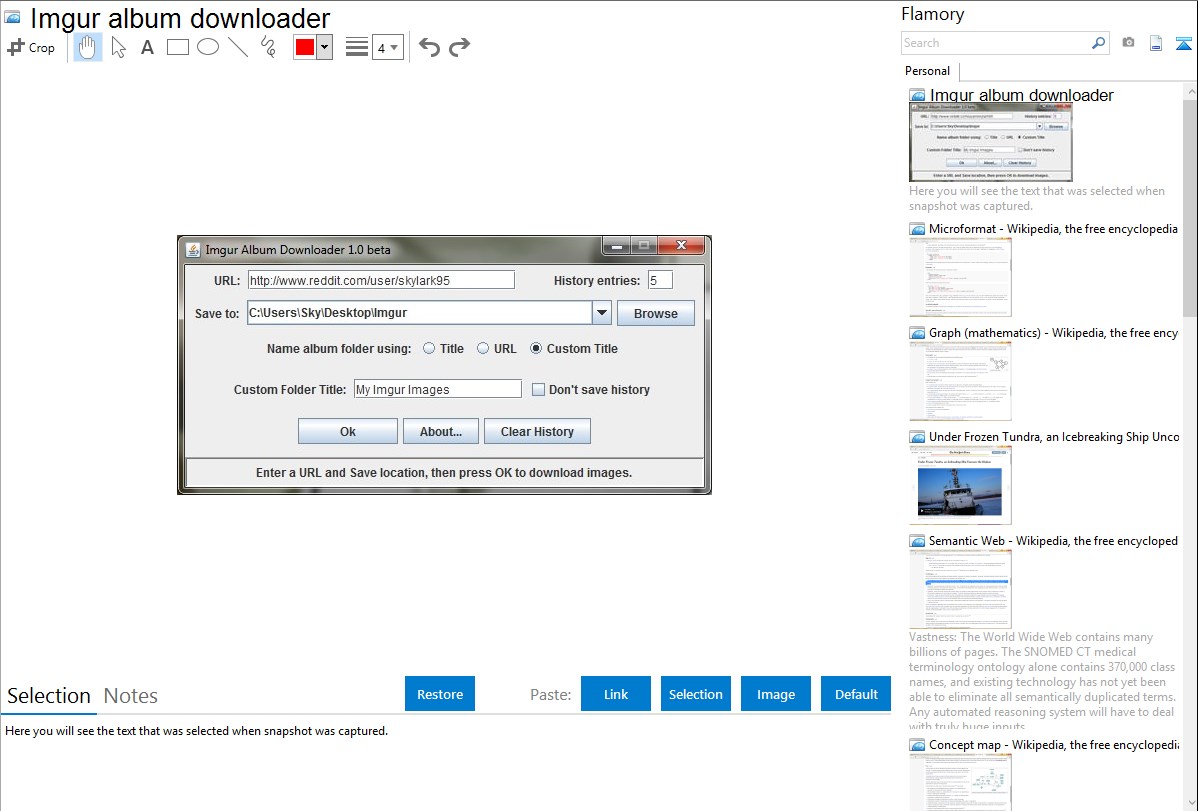This screenshot has width=1198, height=811.
Task: Toggle the Don't save history checkbox
Action: 539,390
